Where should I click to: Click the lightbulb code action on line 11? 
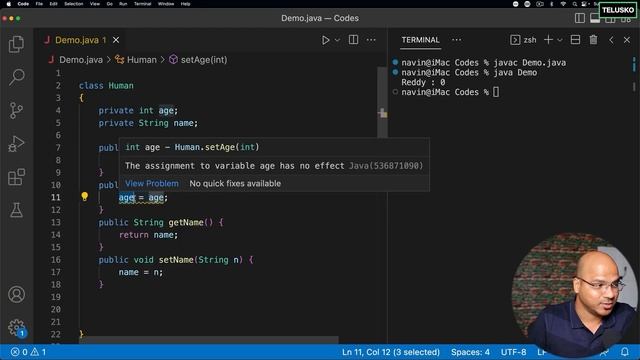pyautogui.click(x=84, y=197)
